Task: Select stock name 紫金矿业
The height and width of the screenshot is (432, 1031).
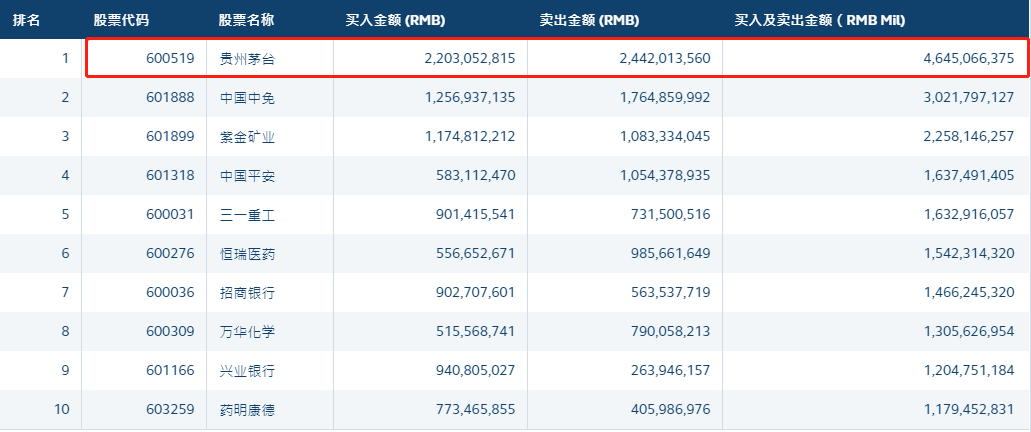Action: pyautogui.click(x=247, y=136)
